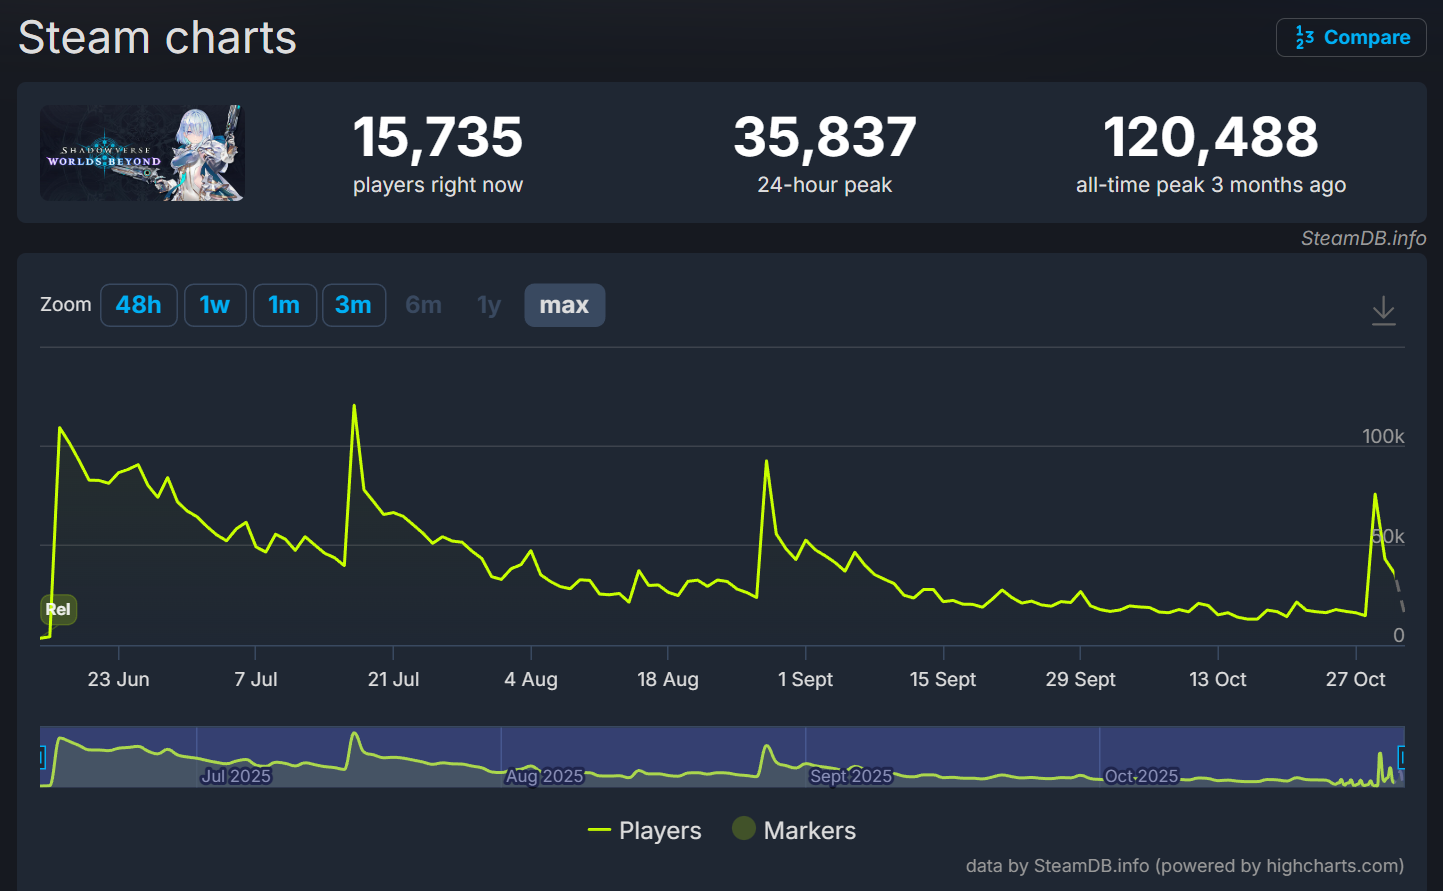
Task: Grab the right navigator range handle
Action: (x=1402, y=757)
